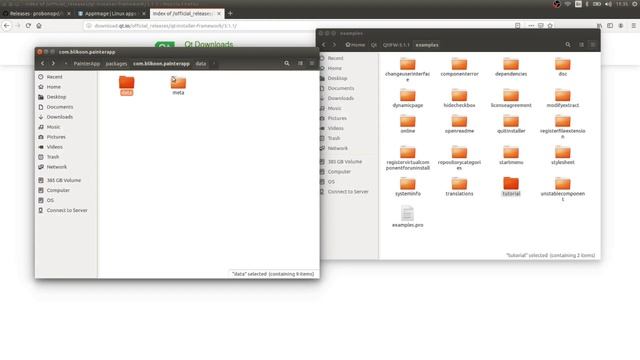Select the examples.pro file
This screenshot has width=640, height=360.
[407, 217]
